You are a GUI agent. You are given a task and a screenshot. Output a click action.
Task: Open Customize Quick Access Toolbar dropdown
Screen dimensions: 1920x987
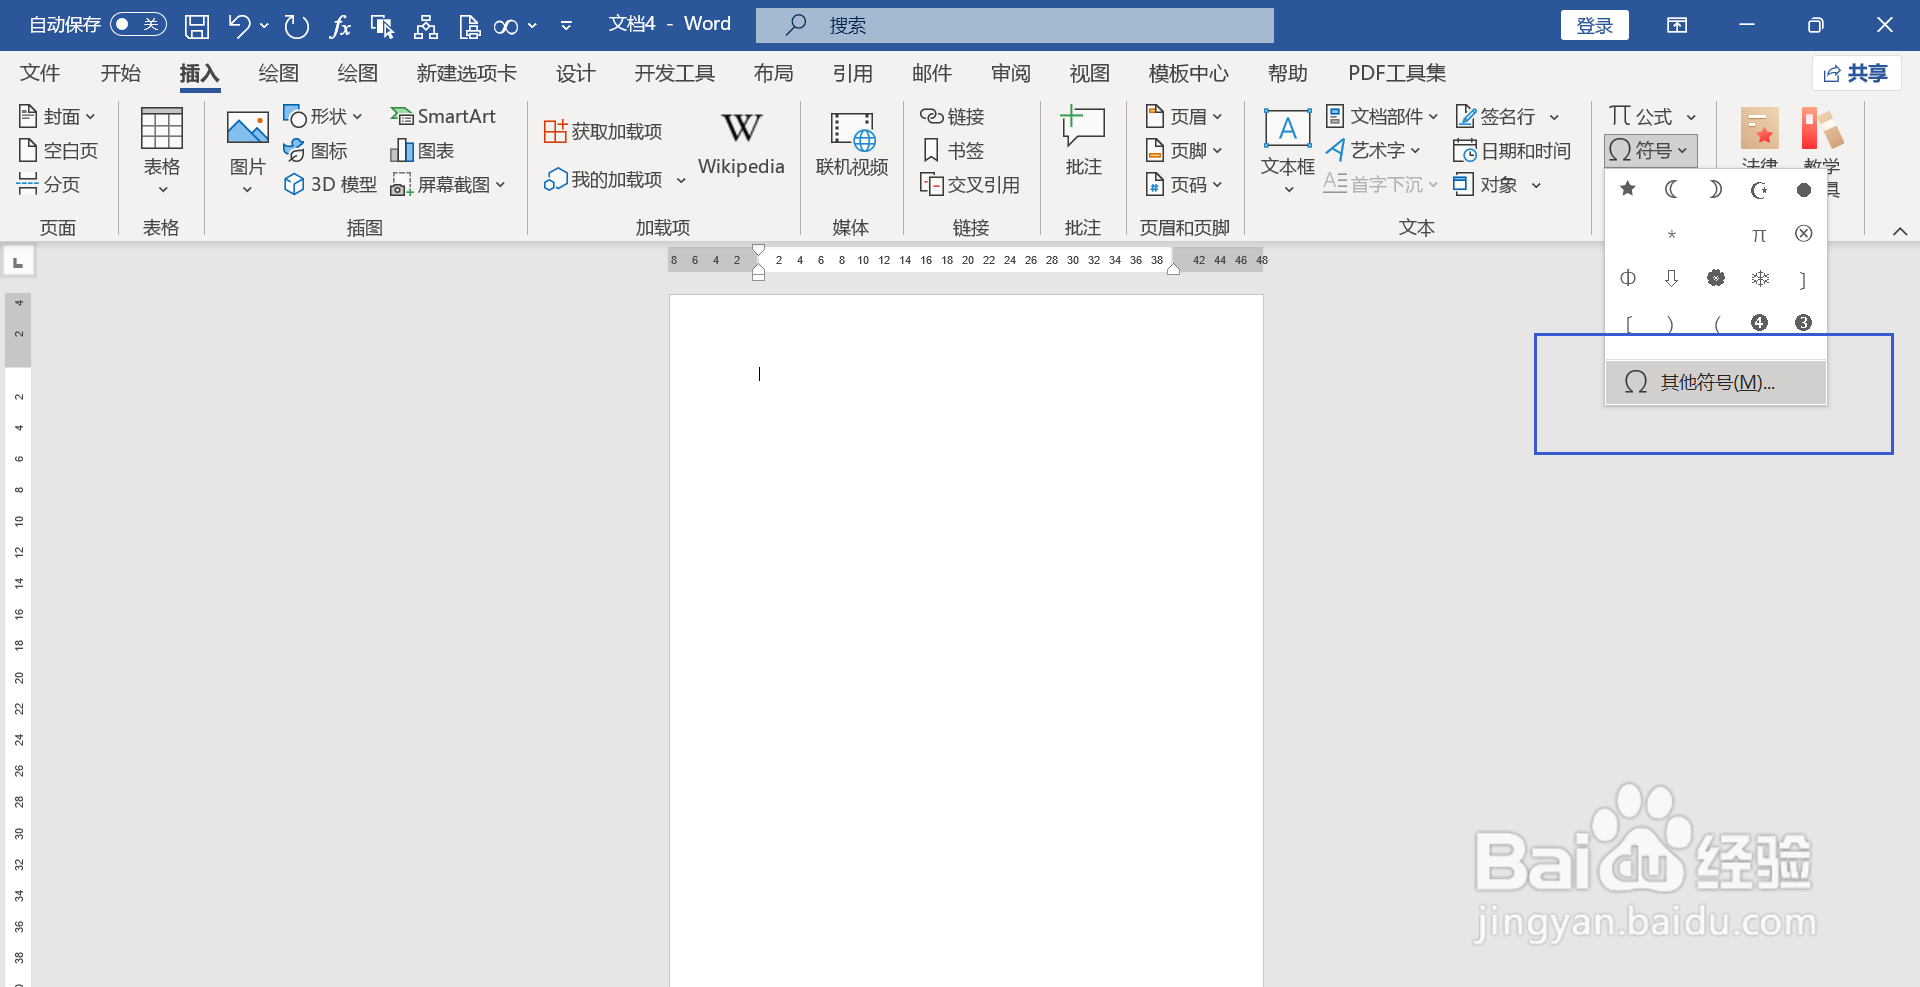tap(566, 26)
